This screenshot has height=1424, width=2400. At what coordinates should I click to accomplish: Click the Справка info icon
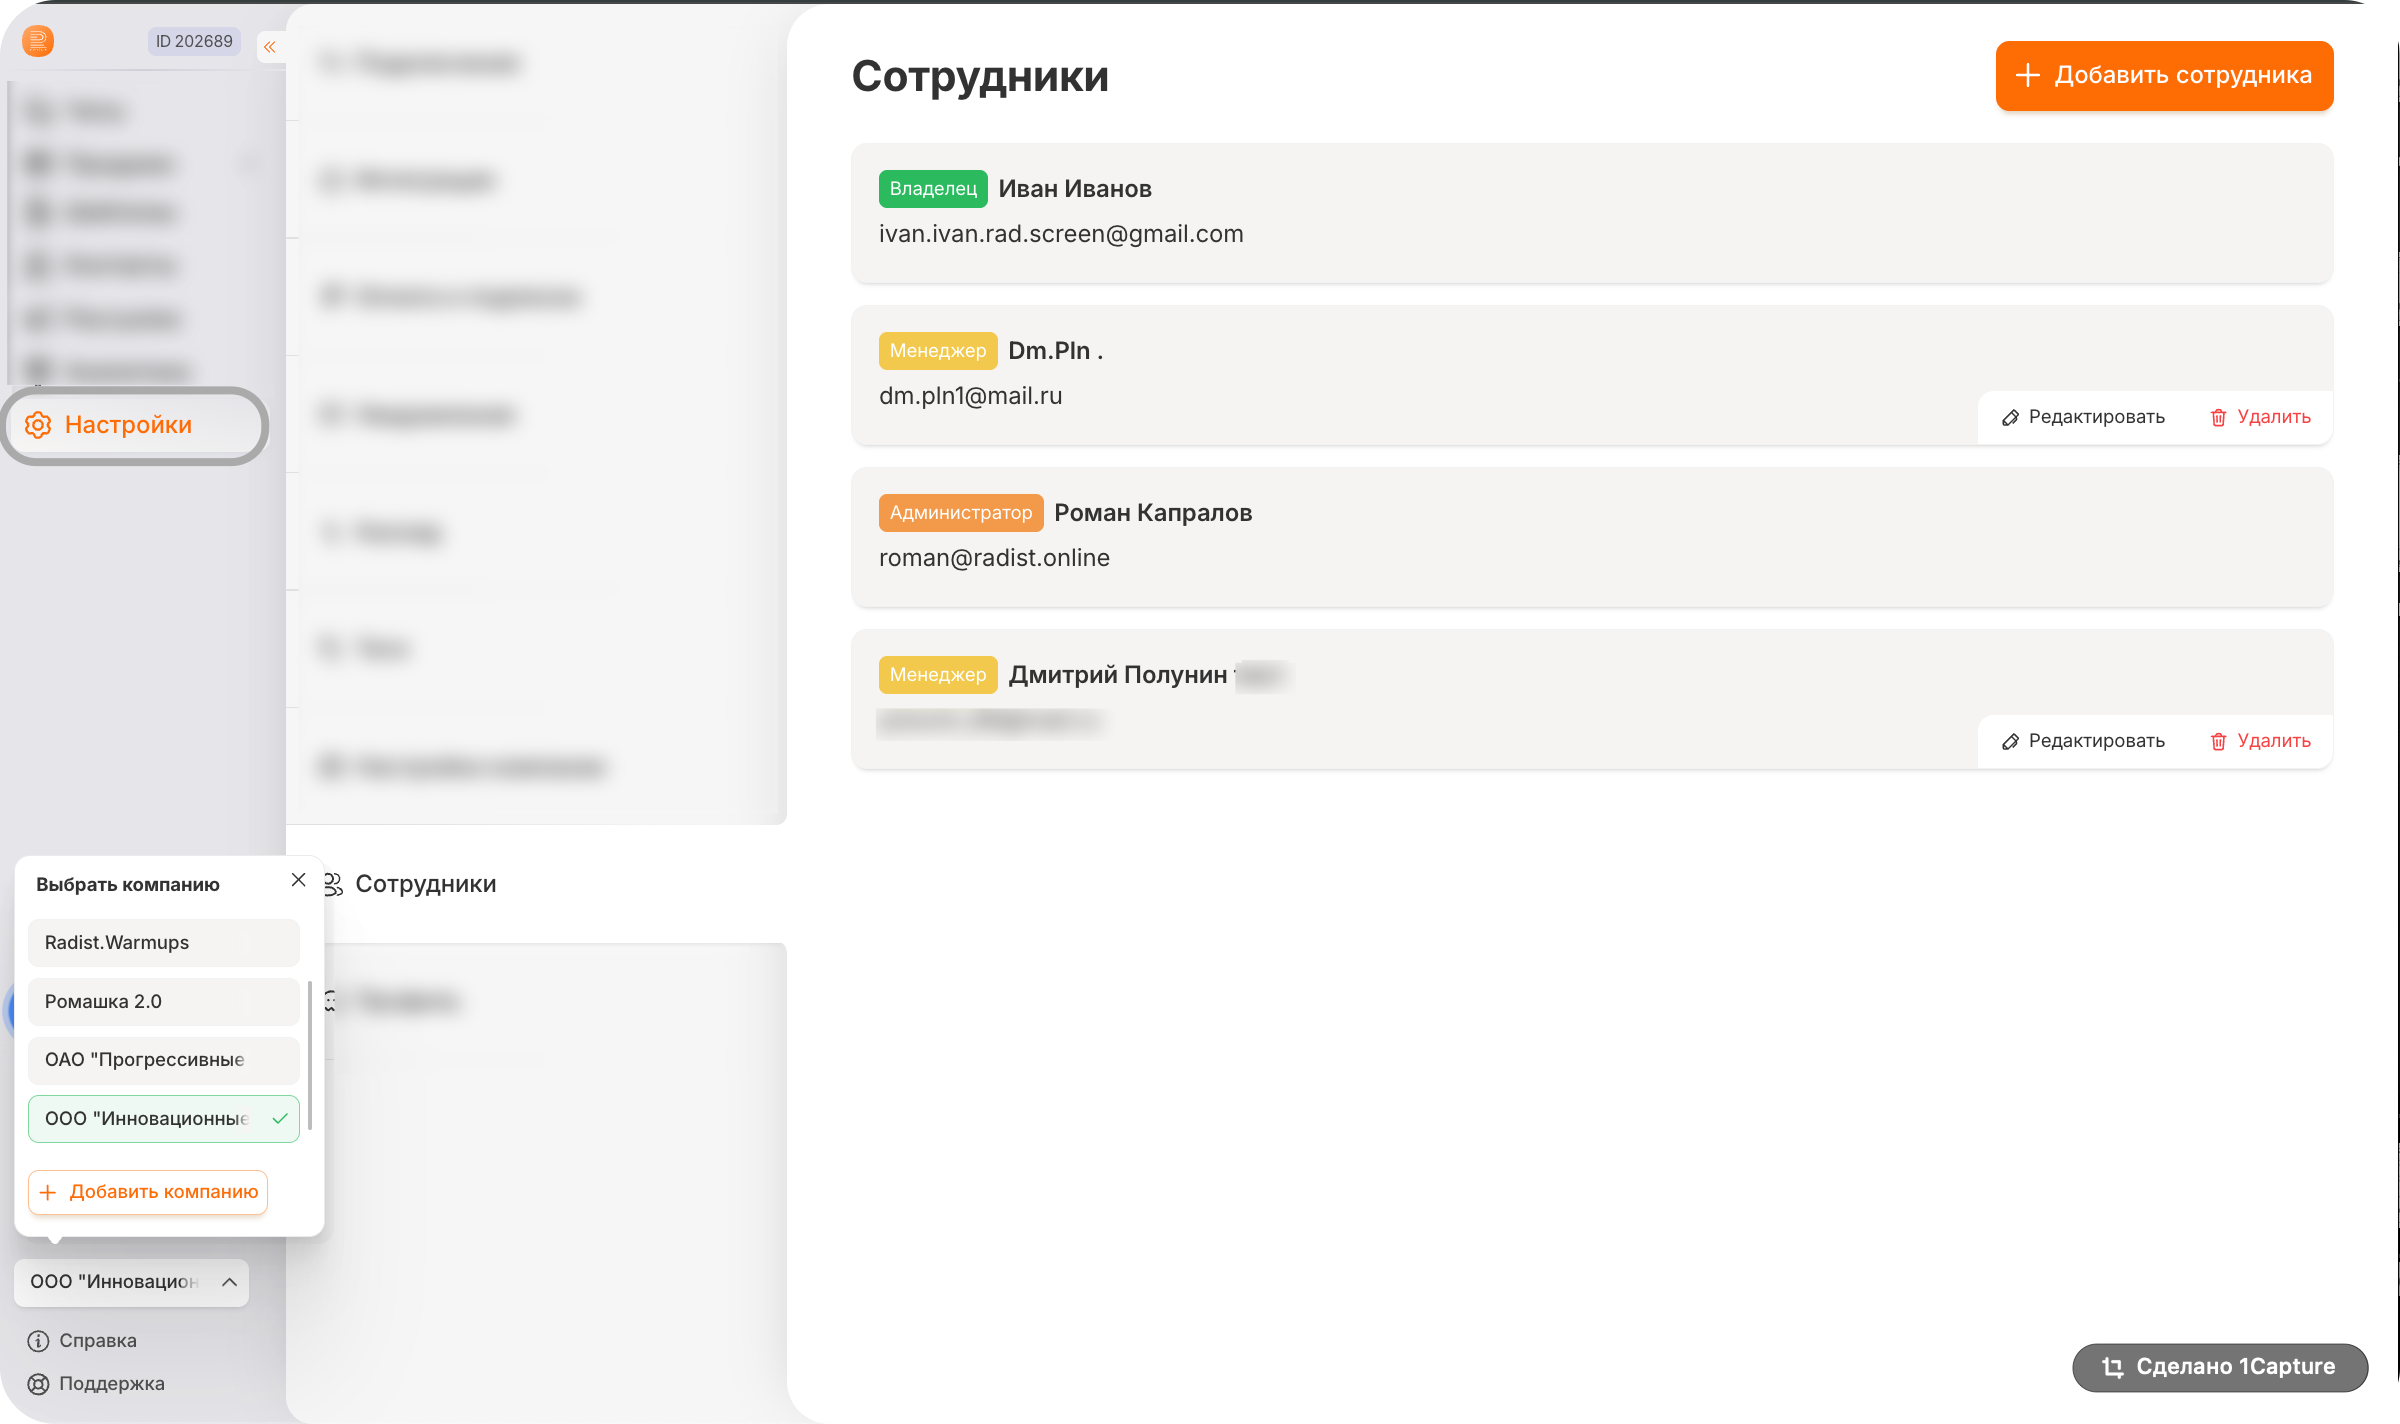38,1341
